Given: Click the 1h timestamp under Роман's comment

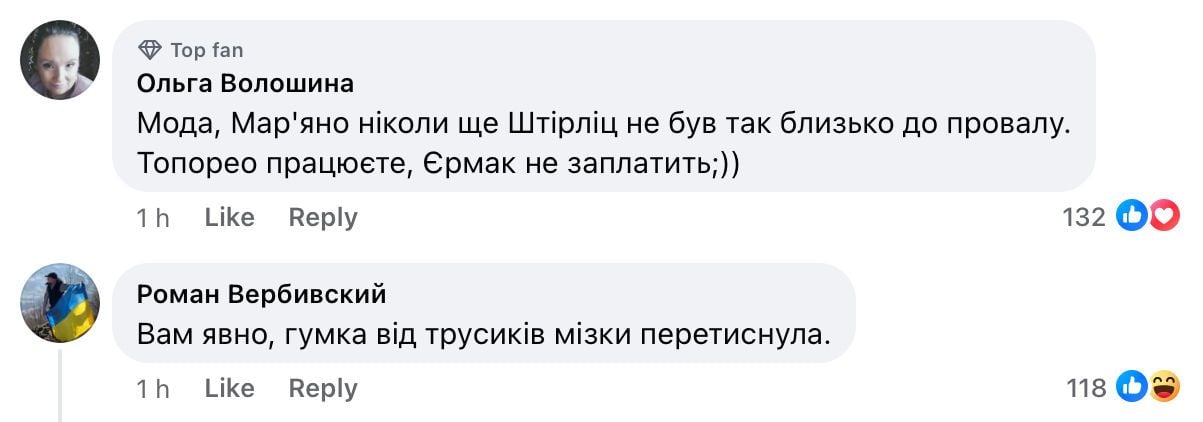Looking at the screenshot, I should (153, 388).
